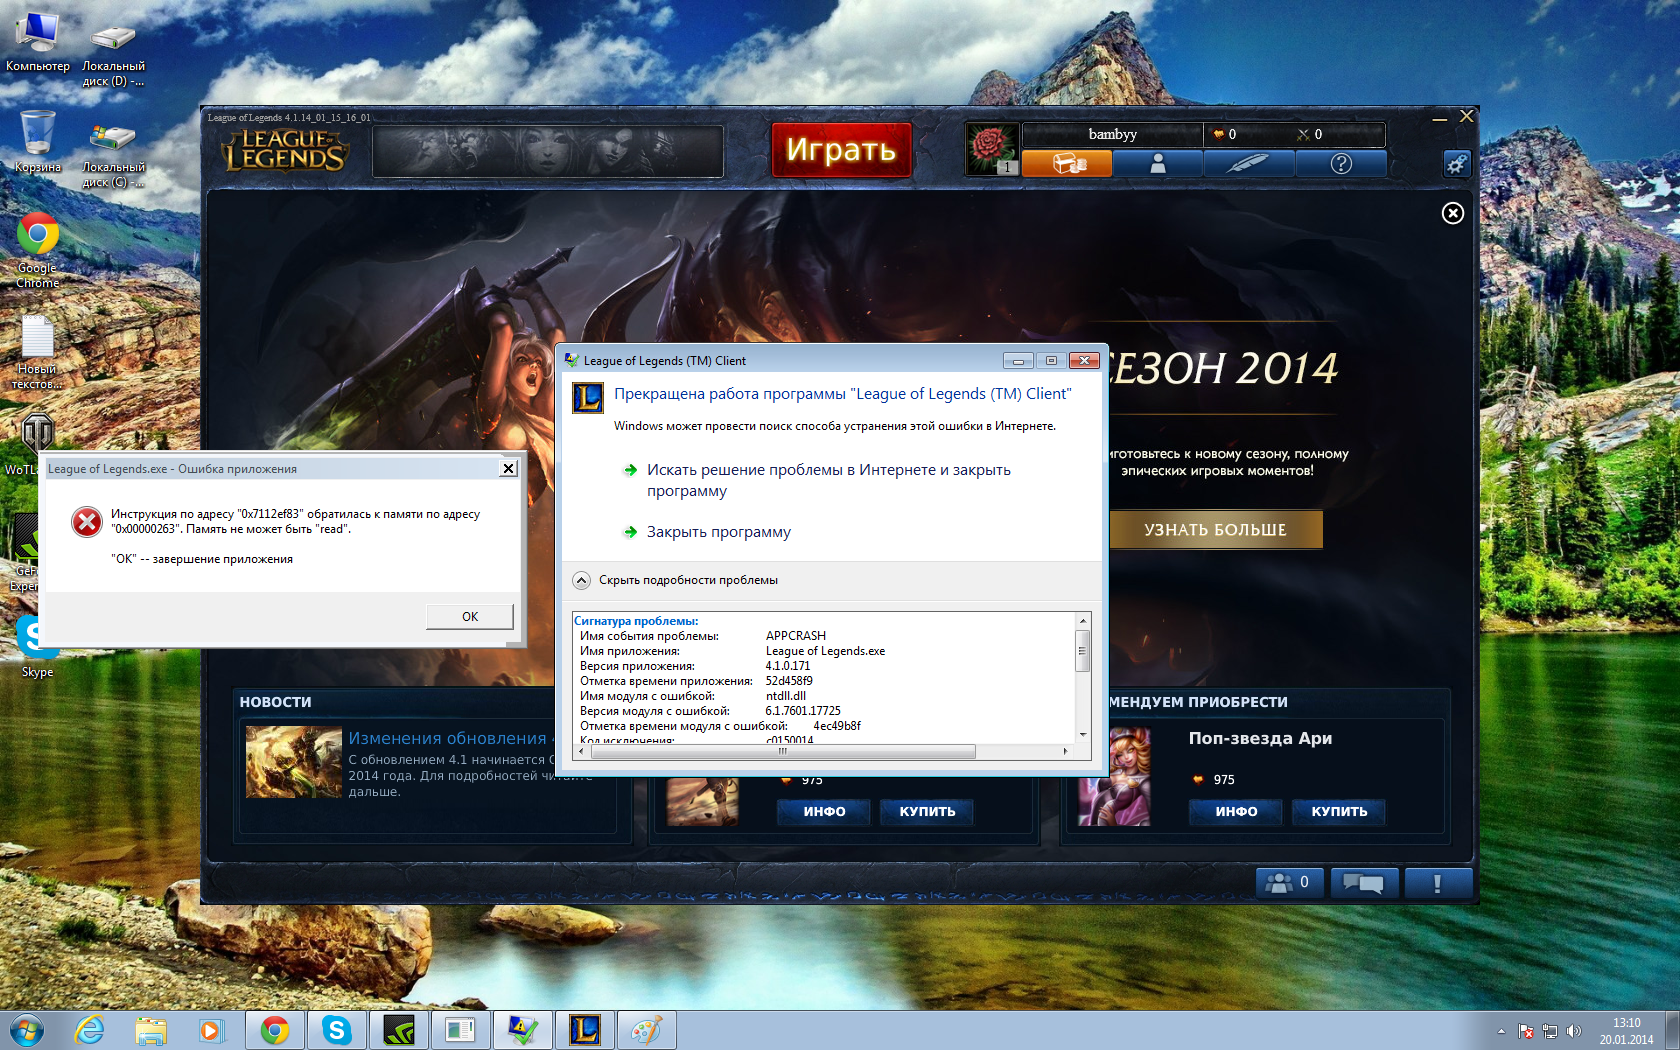Screen dimensions: 1680x1050
Task: Open Windows Media Player on taskbar
Action: click(211, 1030)
